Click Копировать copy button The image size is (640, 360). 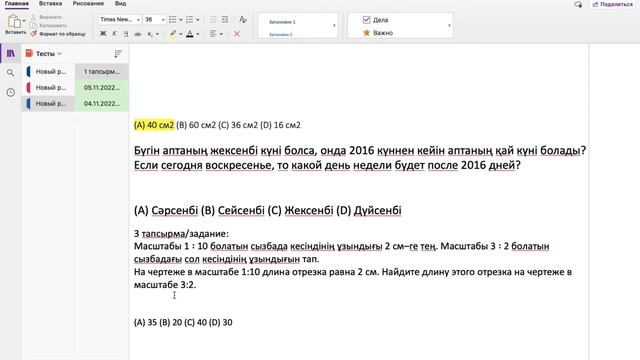tap(49, 25)
